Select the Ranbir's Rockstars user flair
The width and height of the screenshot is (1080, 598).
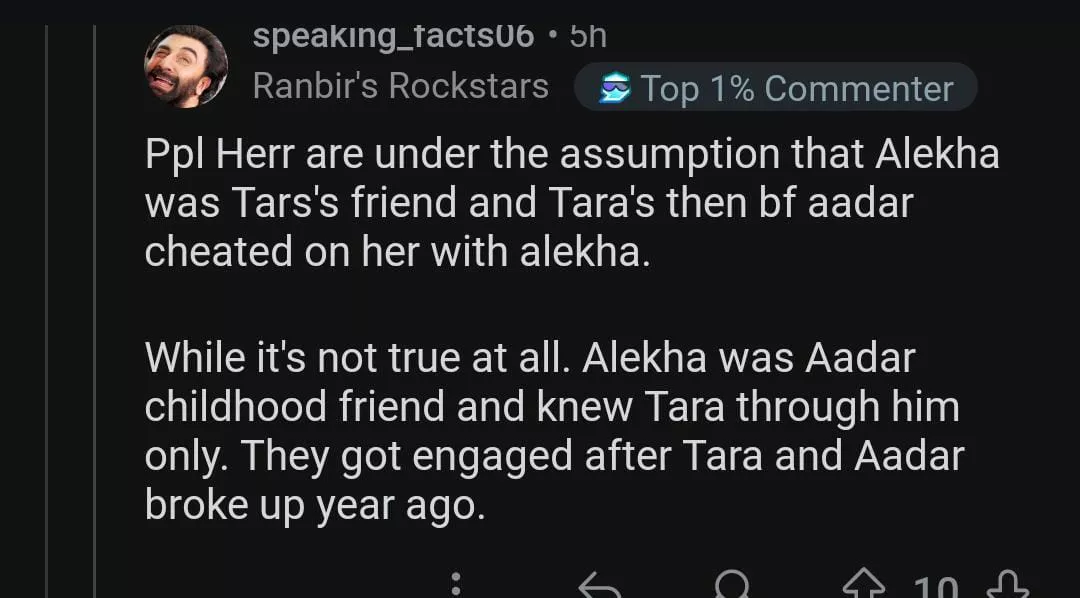(400, 86)
